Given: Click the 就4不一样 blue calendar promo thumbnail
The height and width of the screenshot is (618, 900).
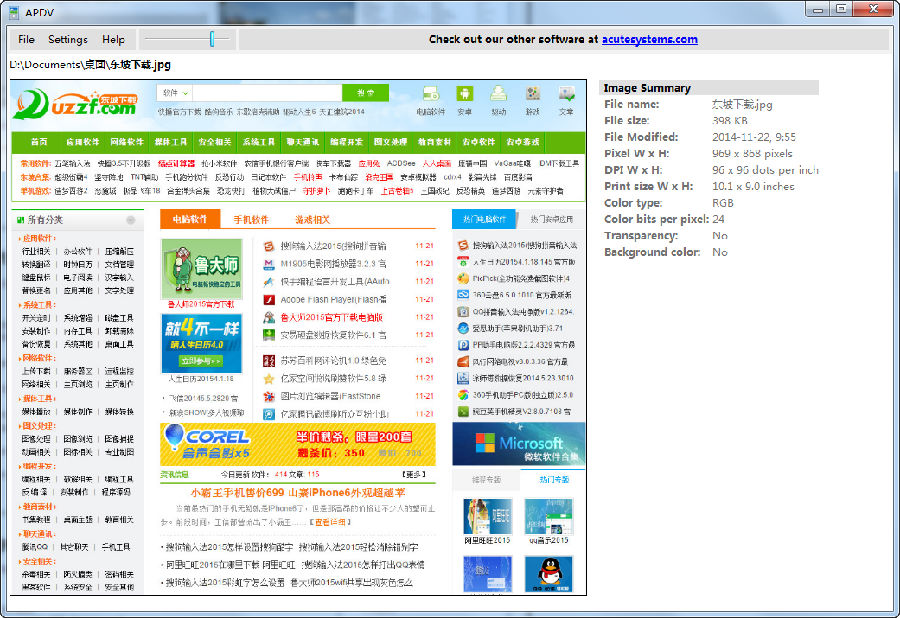Looking at the screenshot, I should click(201, 343).
